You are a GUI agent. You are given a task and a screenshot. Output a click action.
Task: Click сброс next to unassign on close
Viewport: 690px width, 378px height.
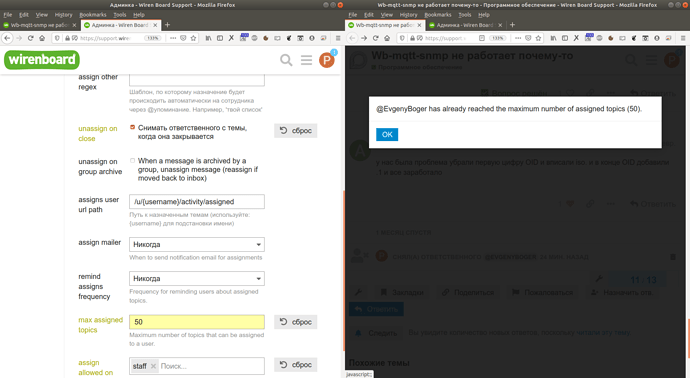[x=296, y=131]
